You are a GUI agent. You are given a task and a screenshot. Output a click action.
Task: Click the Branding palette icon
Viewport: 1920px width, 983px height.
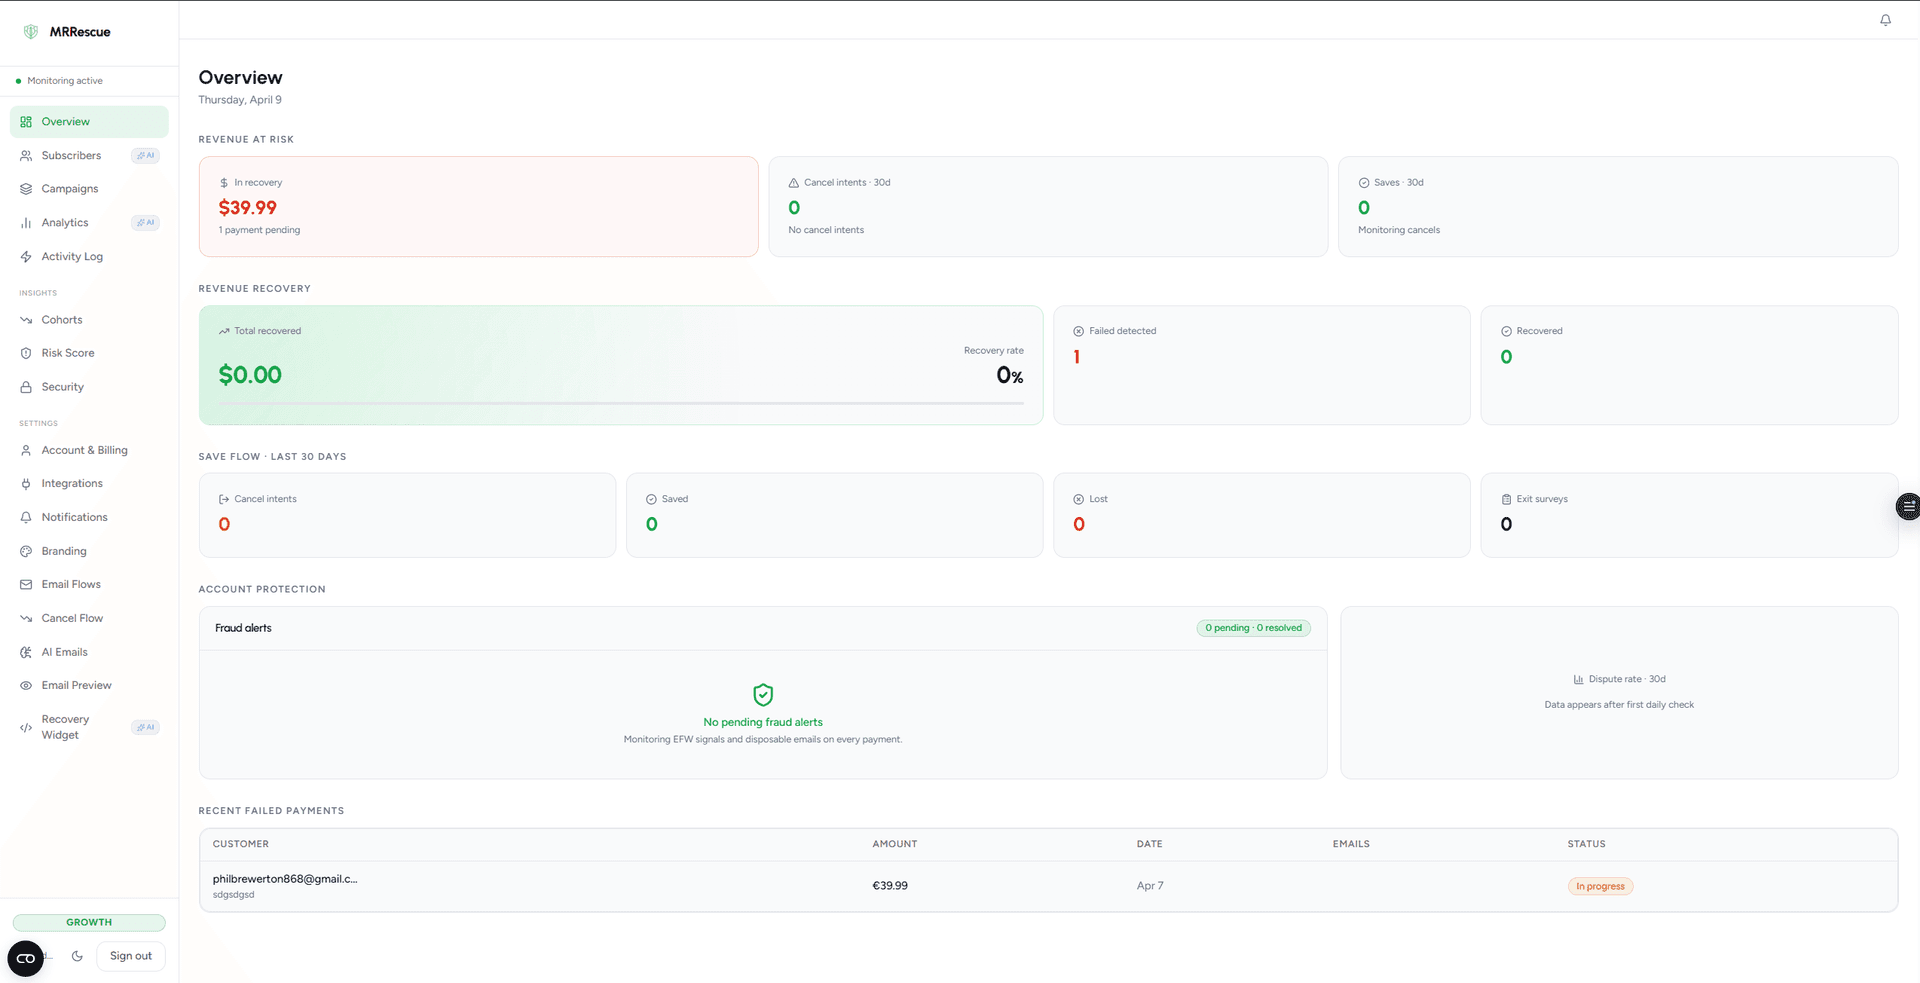coord(26,551)
